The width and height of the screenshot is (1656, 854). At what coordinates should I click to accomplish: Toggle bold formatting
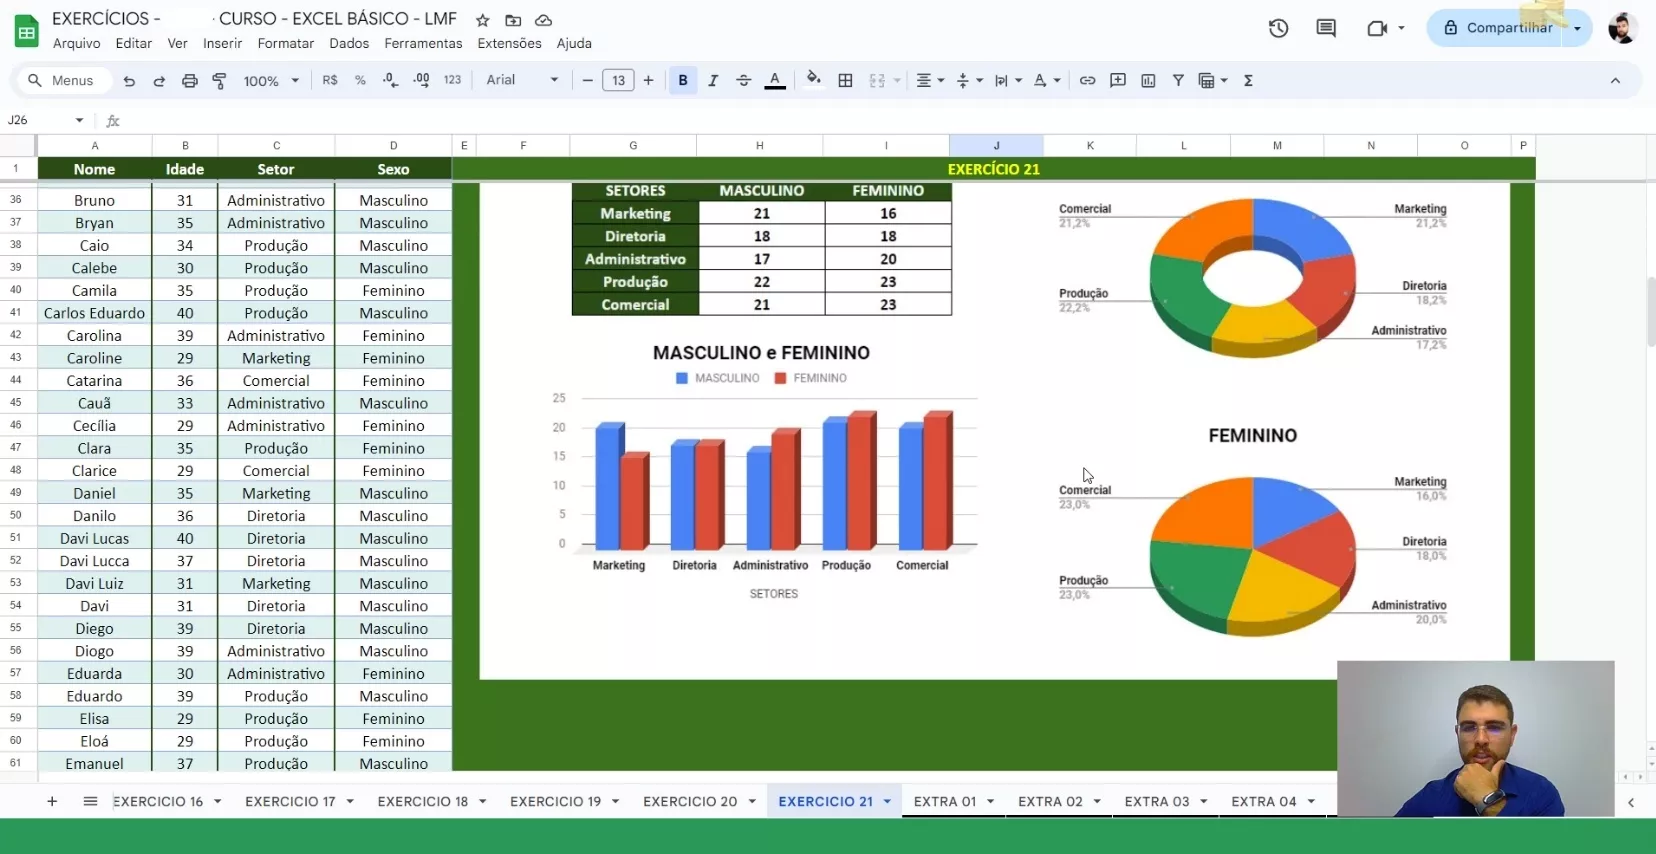[683, 81]
